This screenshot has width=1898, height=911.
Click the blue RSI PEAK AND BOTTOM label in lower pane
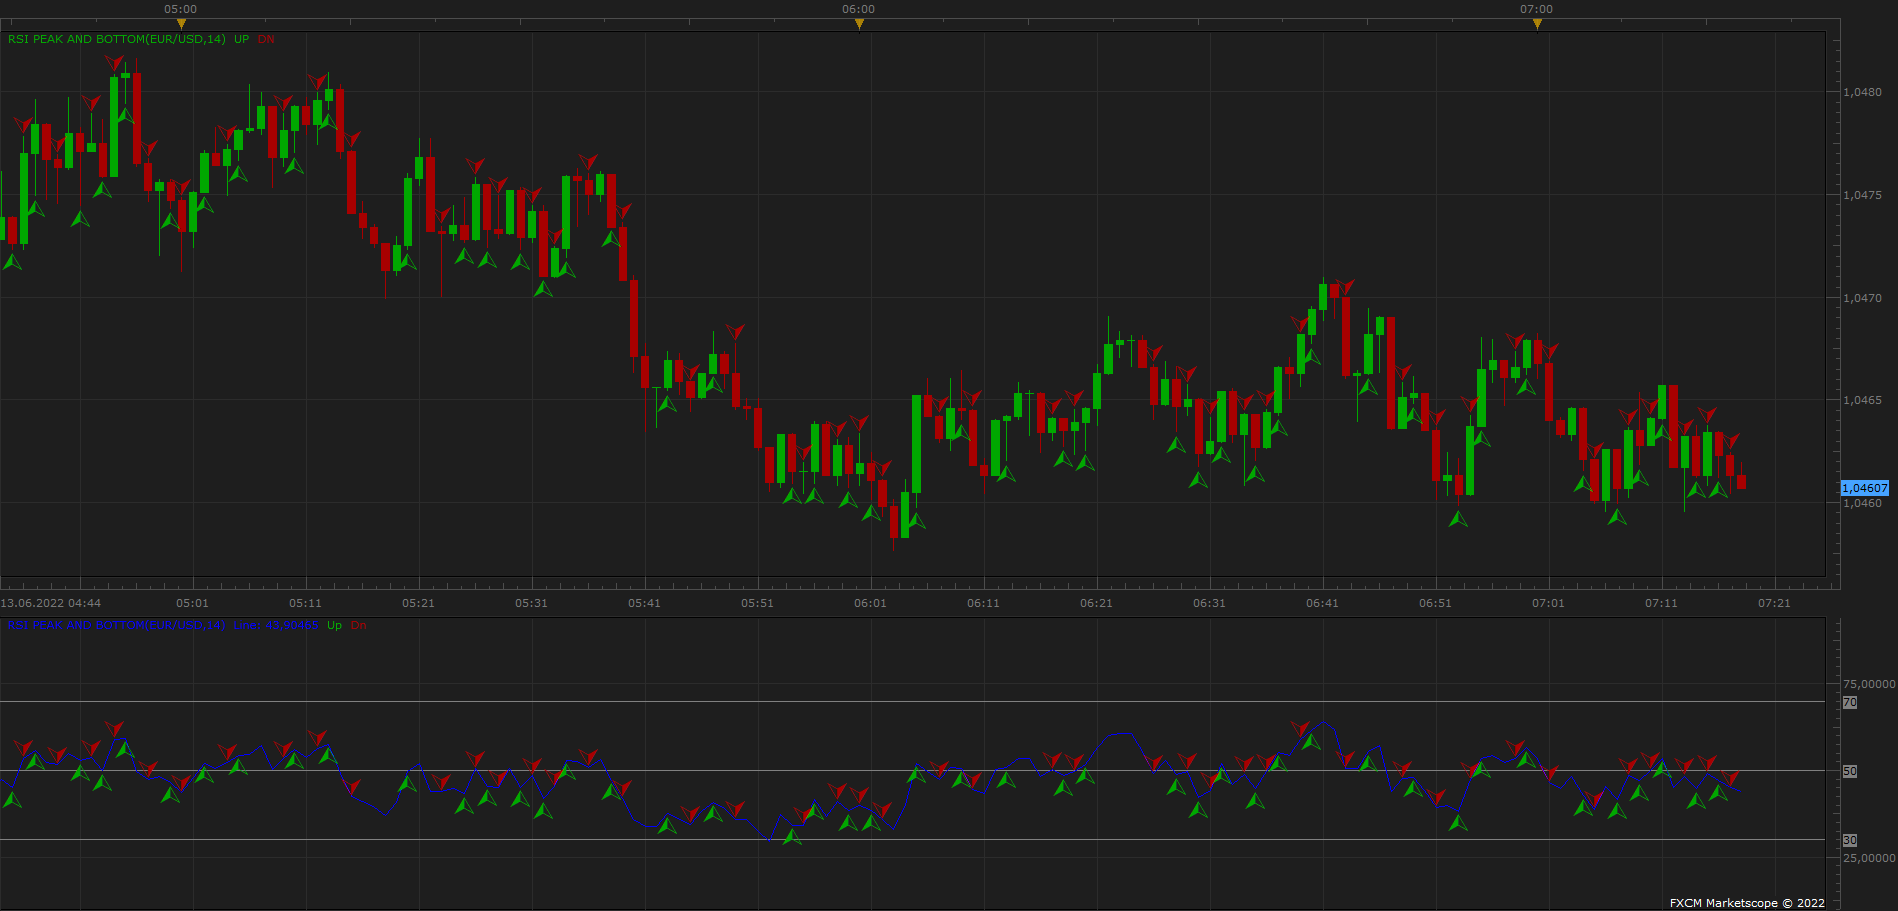(117, 625)
